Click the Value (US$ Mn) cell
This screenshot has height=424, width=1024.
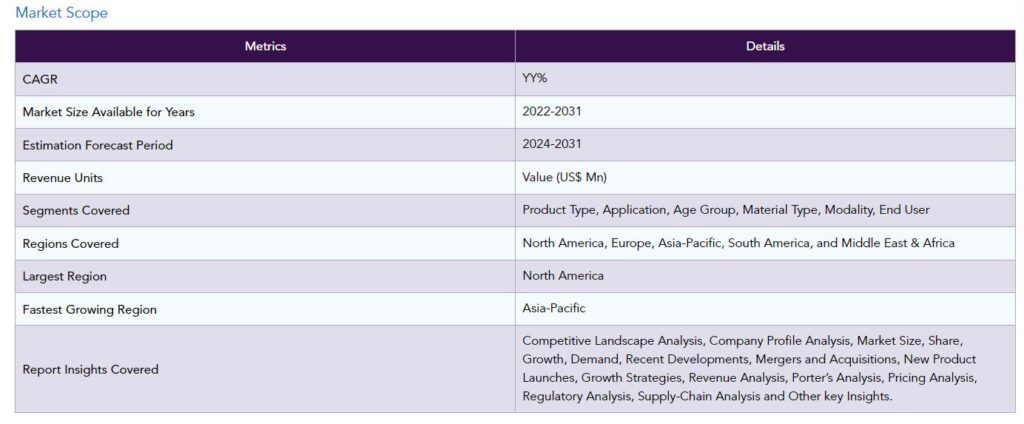564,178
